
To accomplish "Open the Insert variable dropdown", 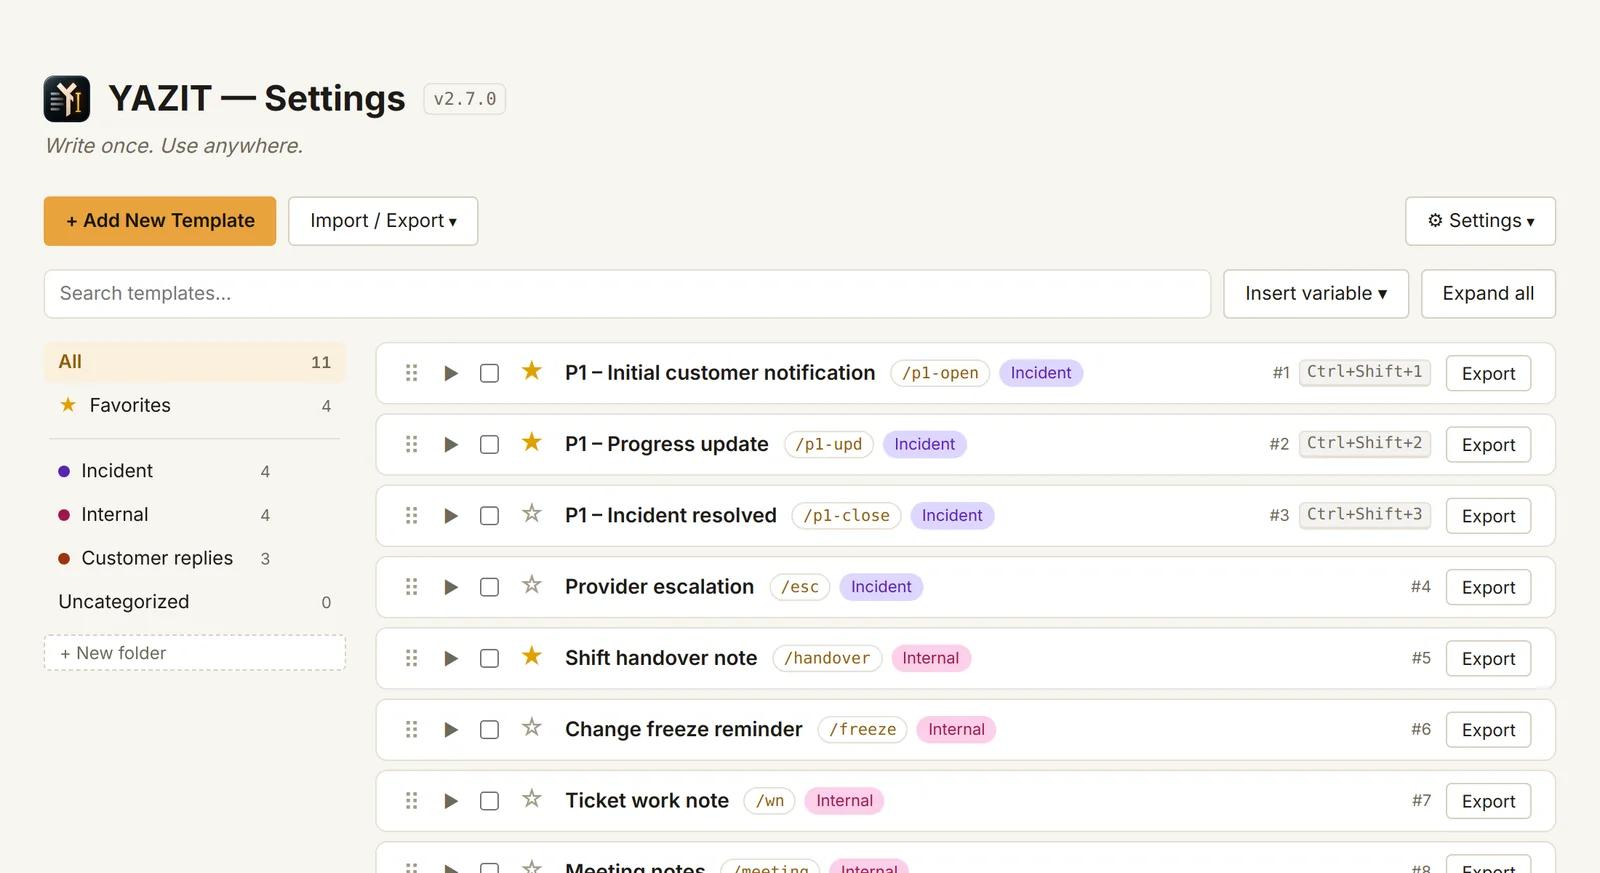I will pyautogui.click(x=1316, y=294).
